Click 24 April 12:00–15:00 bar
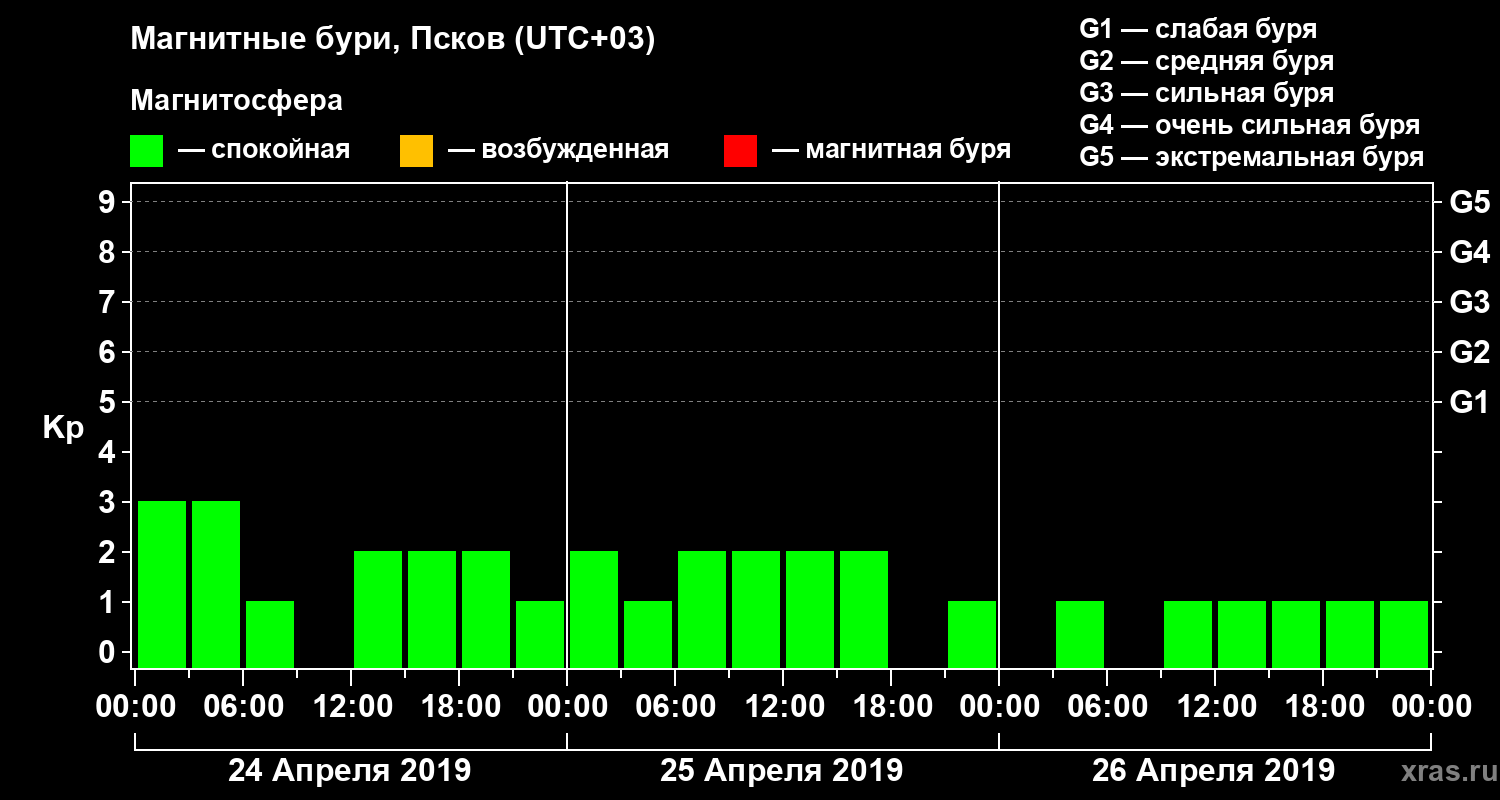The image size is (1500, 800). tap(378, 609)
